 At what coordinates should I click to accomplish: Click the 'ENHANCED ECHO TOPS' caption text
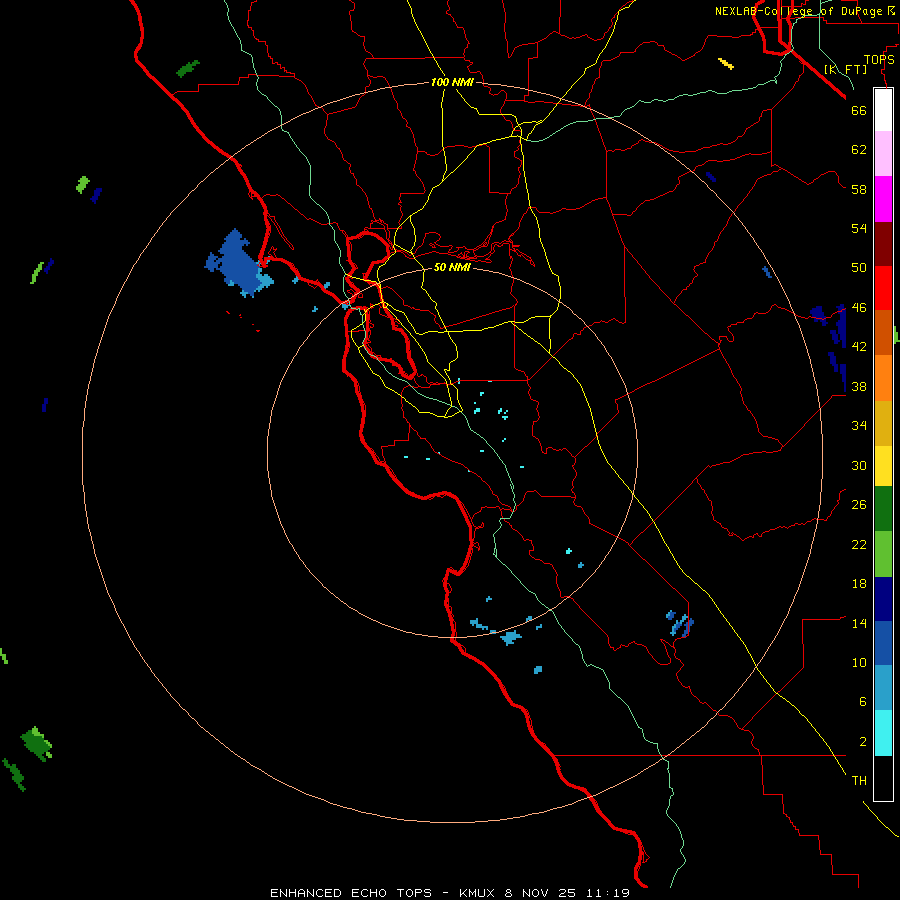click(351, 893)
